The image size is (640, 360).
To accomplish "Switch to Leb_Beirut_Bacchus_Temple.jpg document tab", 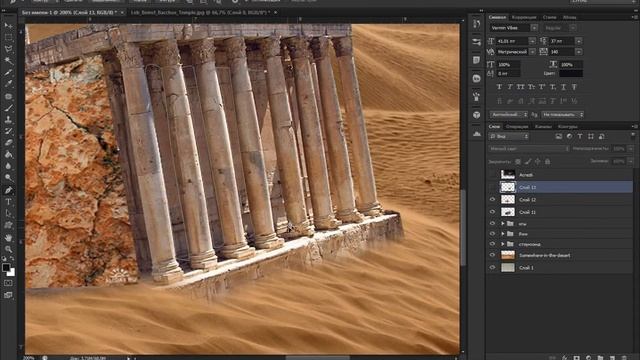I will click(200, 13).
